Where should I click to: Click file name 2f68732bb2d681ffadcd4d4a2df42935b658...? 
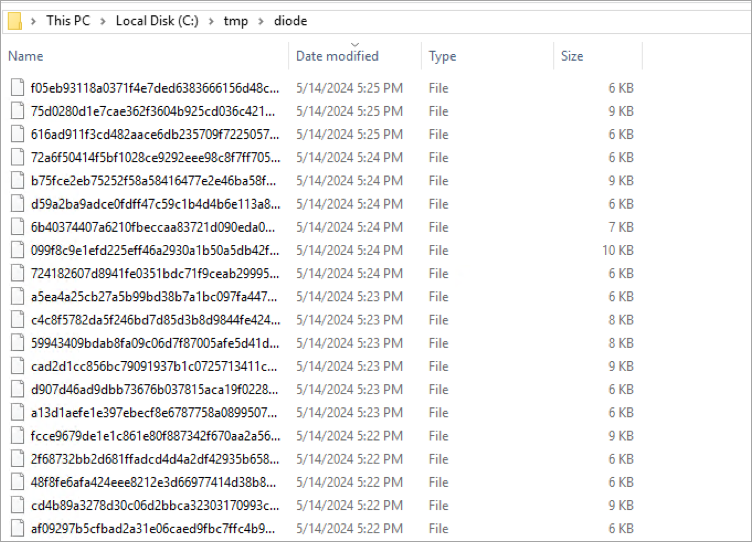pyautogui.click(x=154, y=460)
